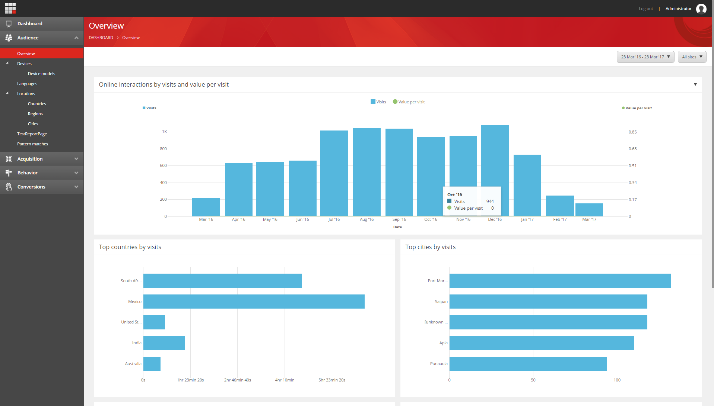Expand the Behavior section chevron
The width and height of the screenshot is (714, 406).
[76, 173]
